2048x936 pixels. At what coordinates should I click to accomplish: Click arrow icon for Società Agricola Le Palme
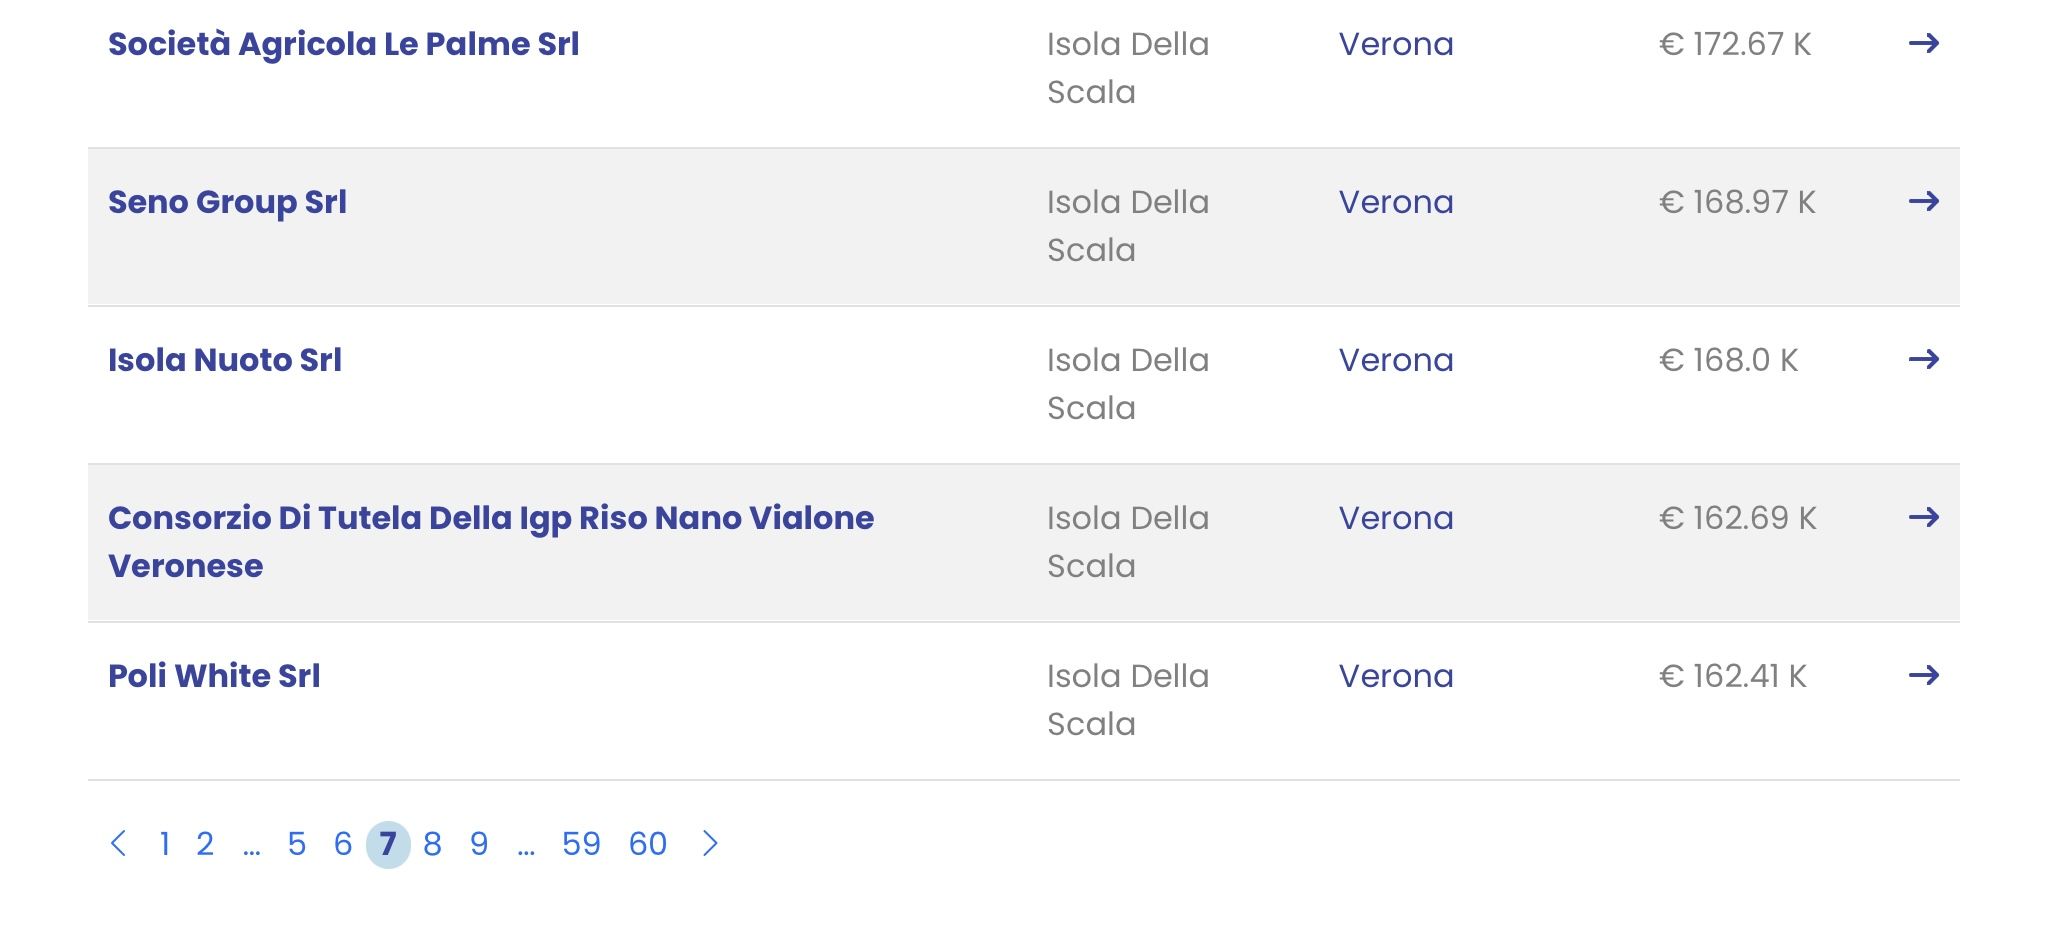click(1924, 43)
